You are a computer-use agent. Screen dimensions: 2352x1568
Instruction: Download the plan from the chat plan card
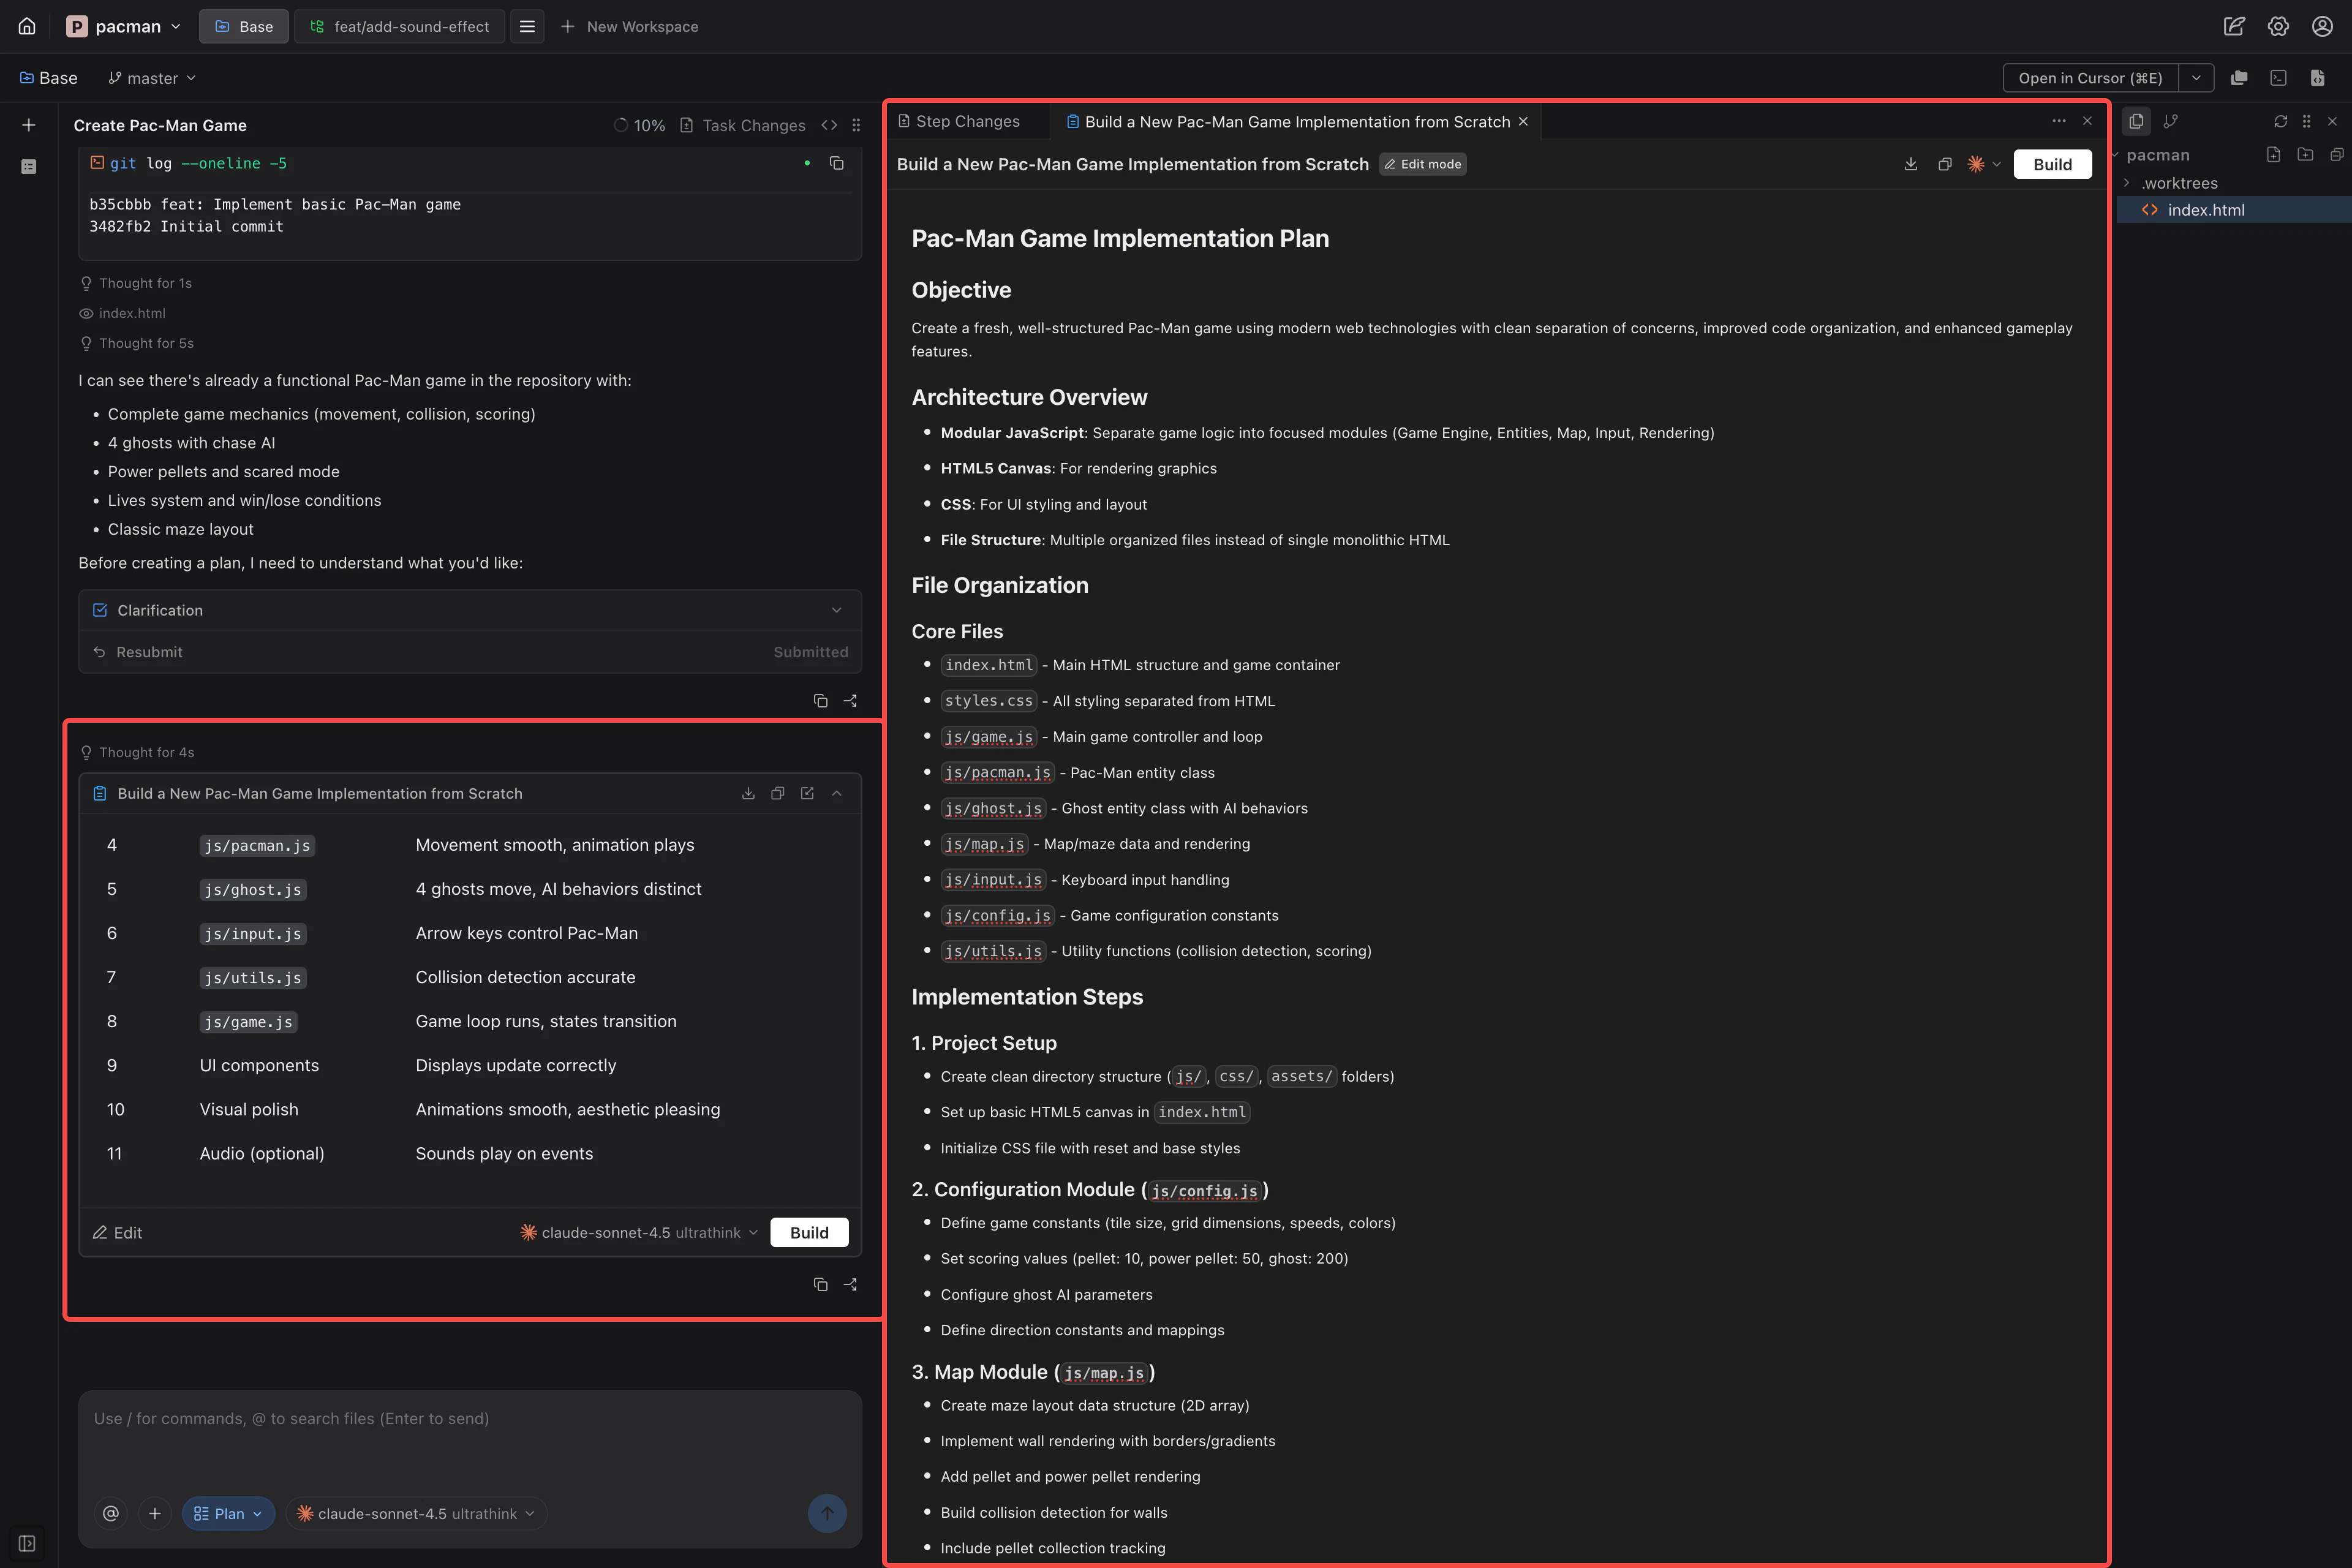click(x=748, y=793)
